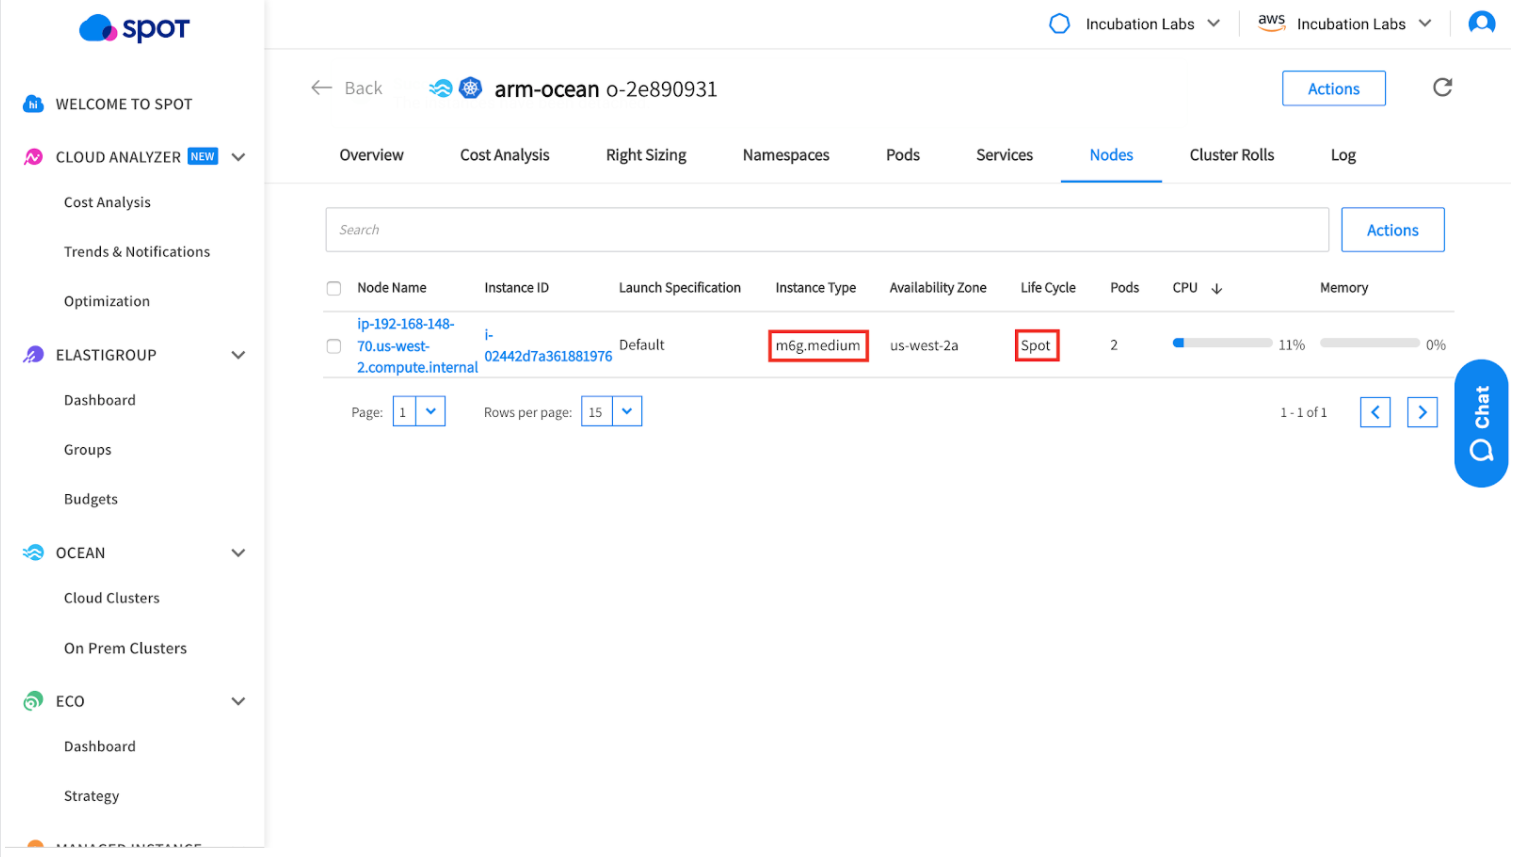This screenshot has width=1515, height=857.
Task: Collapse the Ocean sidebar section
Action: coord(238,553)
